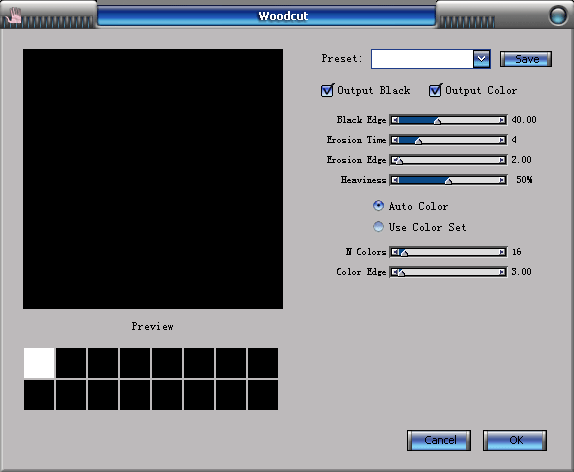Click right arrow of N Colors slider
574x472 pixels.
click(502, 252)
